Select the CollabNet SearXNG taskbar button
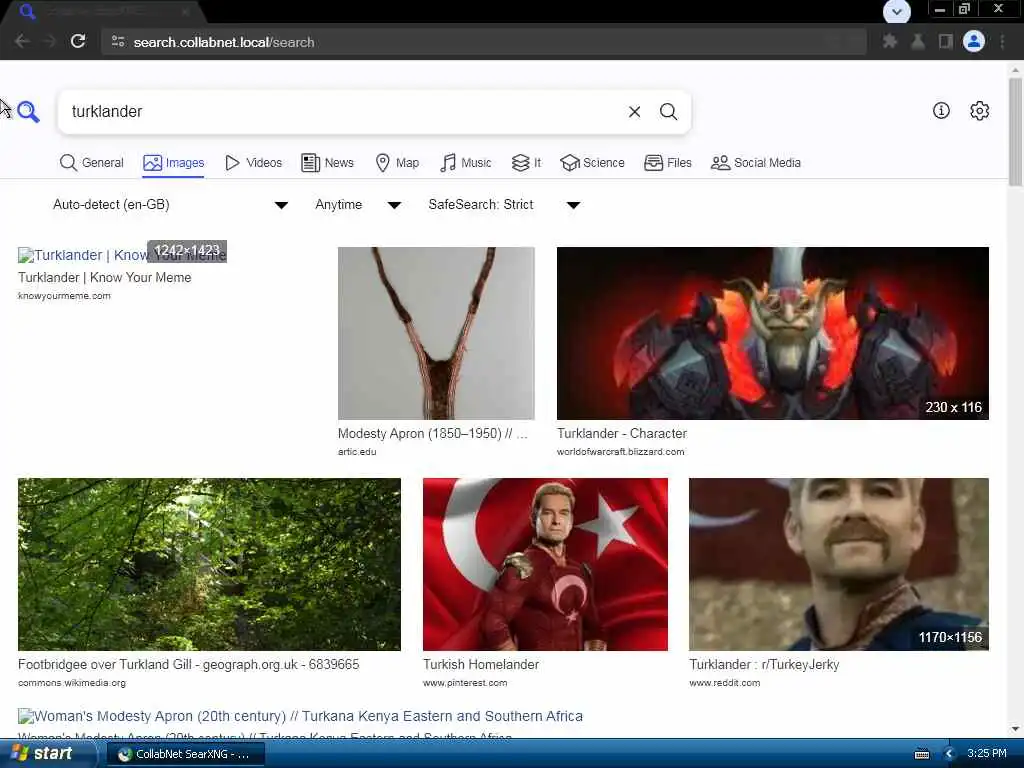This screenshot has height=768, width=1024. [x=185, y=754]
